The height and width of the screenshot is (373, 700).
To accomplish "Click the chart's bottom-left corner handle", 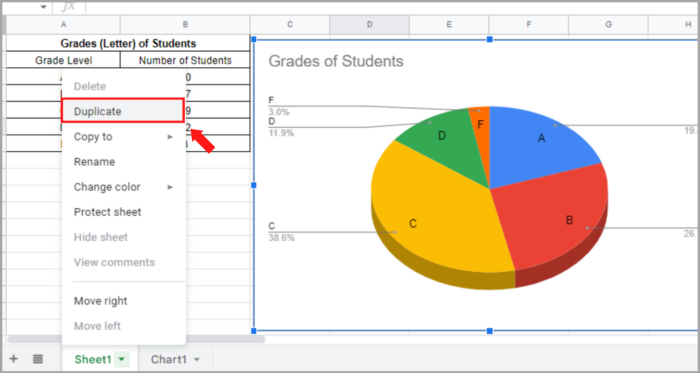I will tap(254, 331).
